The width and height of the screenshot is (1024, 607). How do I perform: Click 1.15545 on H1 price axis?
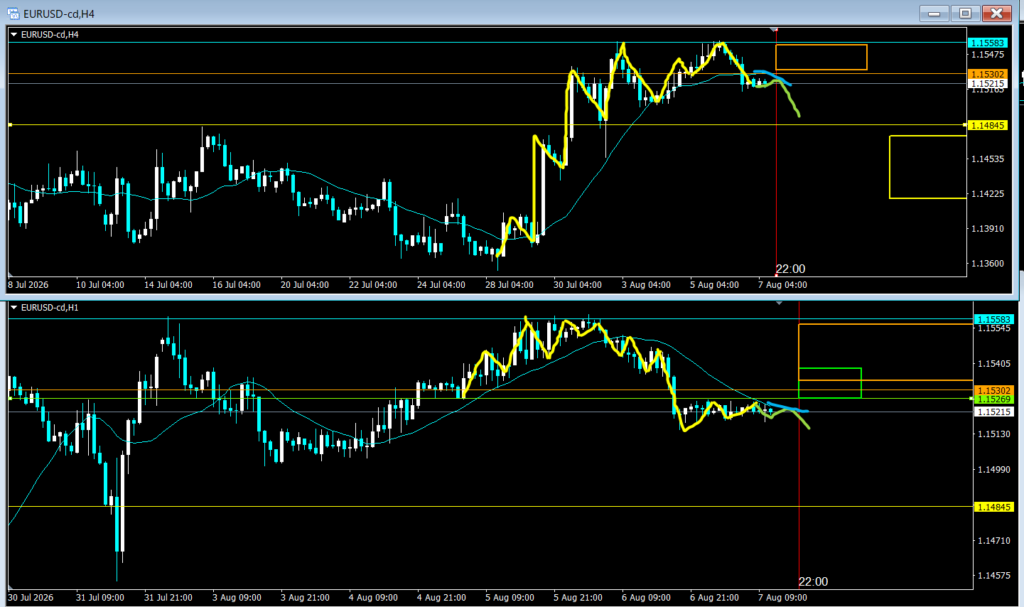(993, 328)
